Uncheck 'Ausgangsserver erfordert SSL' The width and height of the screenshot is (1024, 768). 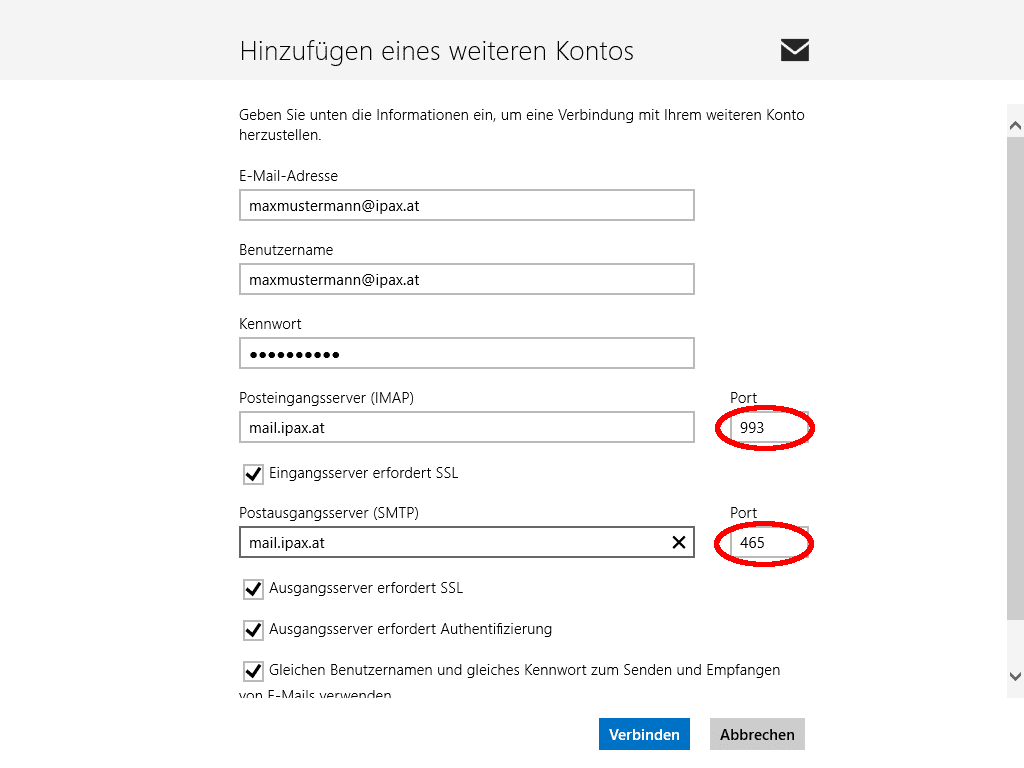253,589
